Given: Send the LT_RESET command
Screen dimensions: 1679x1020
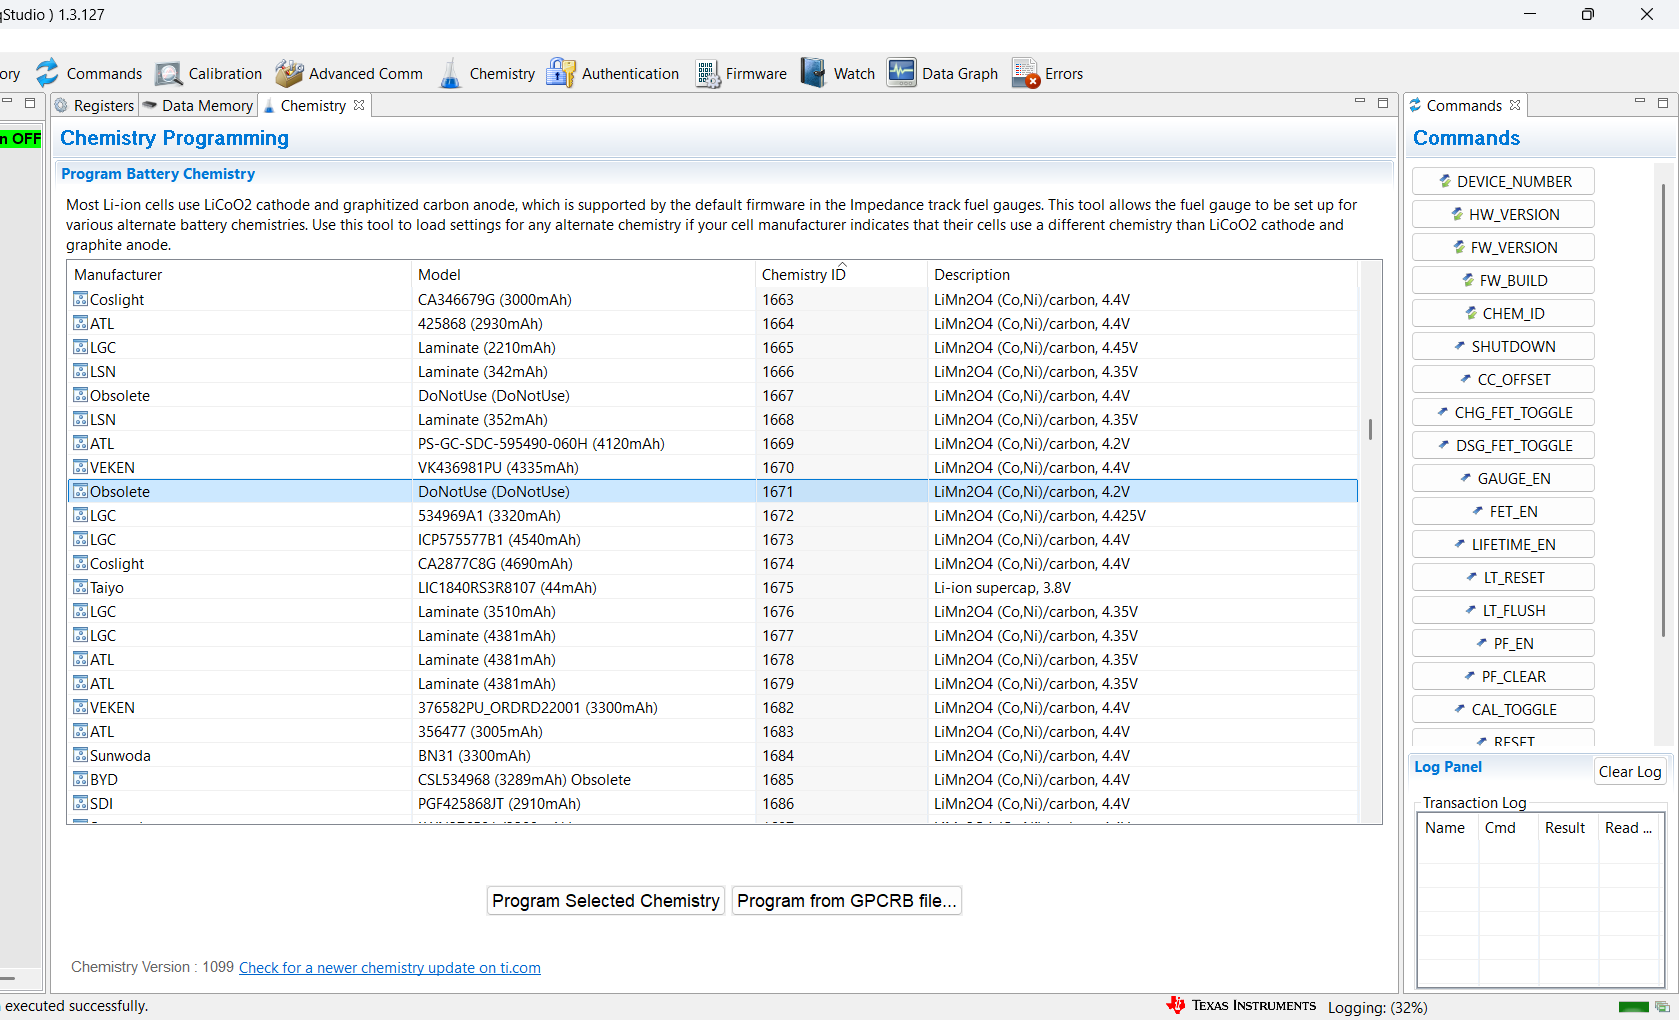Looking at the screenshot, I should 1504,577.
